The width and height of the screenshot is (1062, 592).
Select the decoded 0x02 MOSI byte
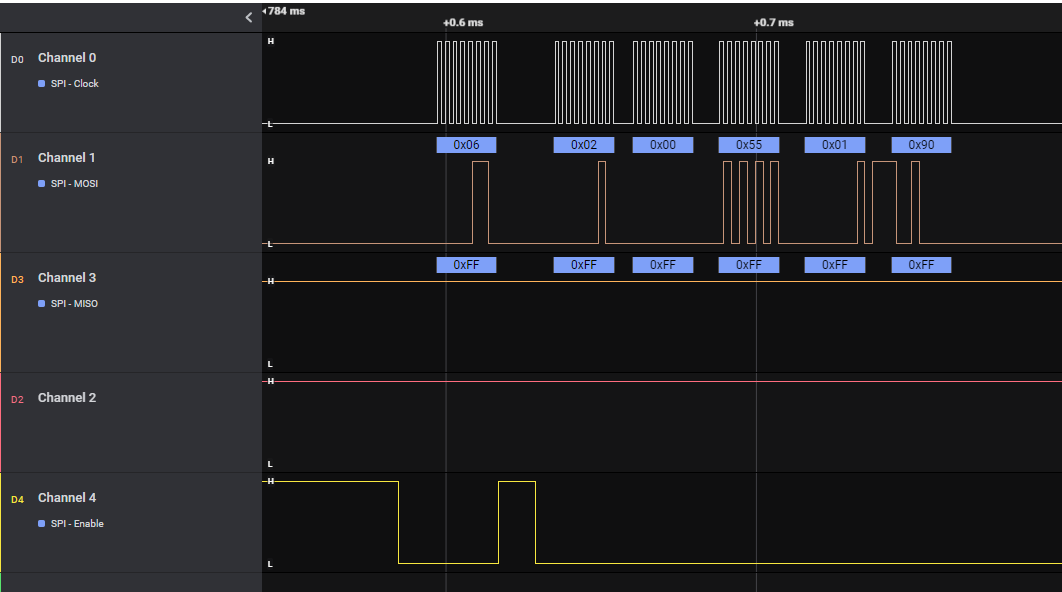583,145
